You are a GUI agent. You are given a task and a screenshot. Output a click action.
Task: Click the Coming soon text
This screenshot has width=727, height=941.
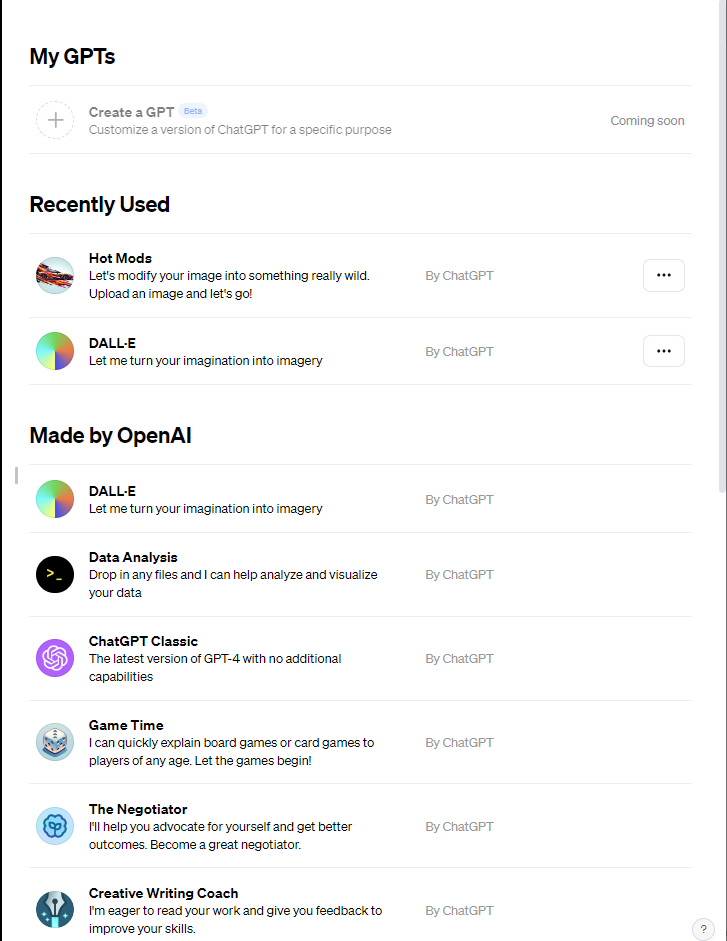click(647, 121)
